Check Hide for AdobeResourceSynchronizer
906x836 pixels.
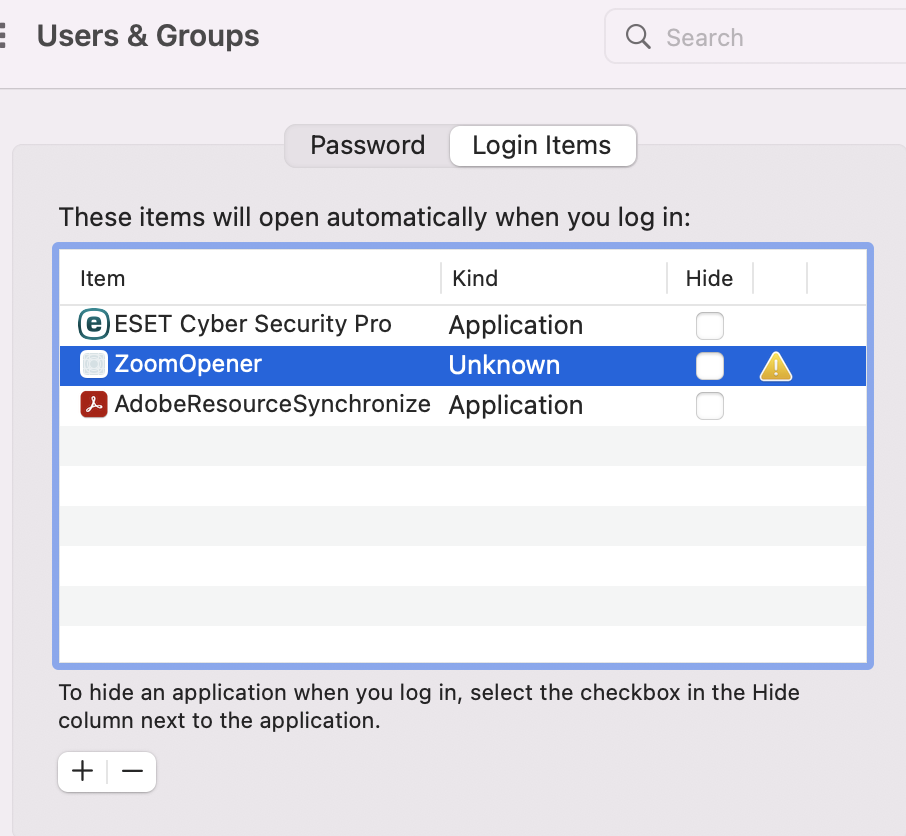coord(709,406)
